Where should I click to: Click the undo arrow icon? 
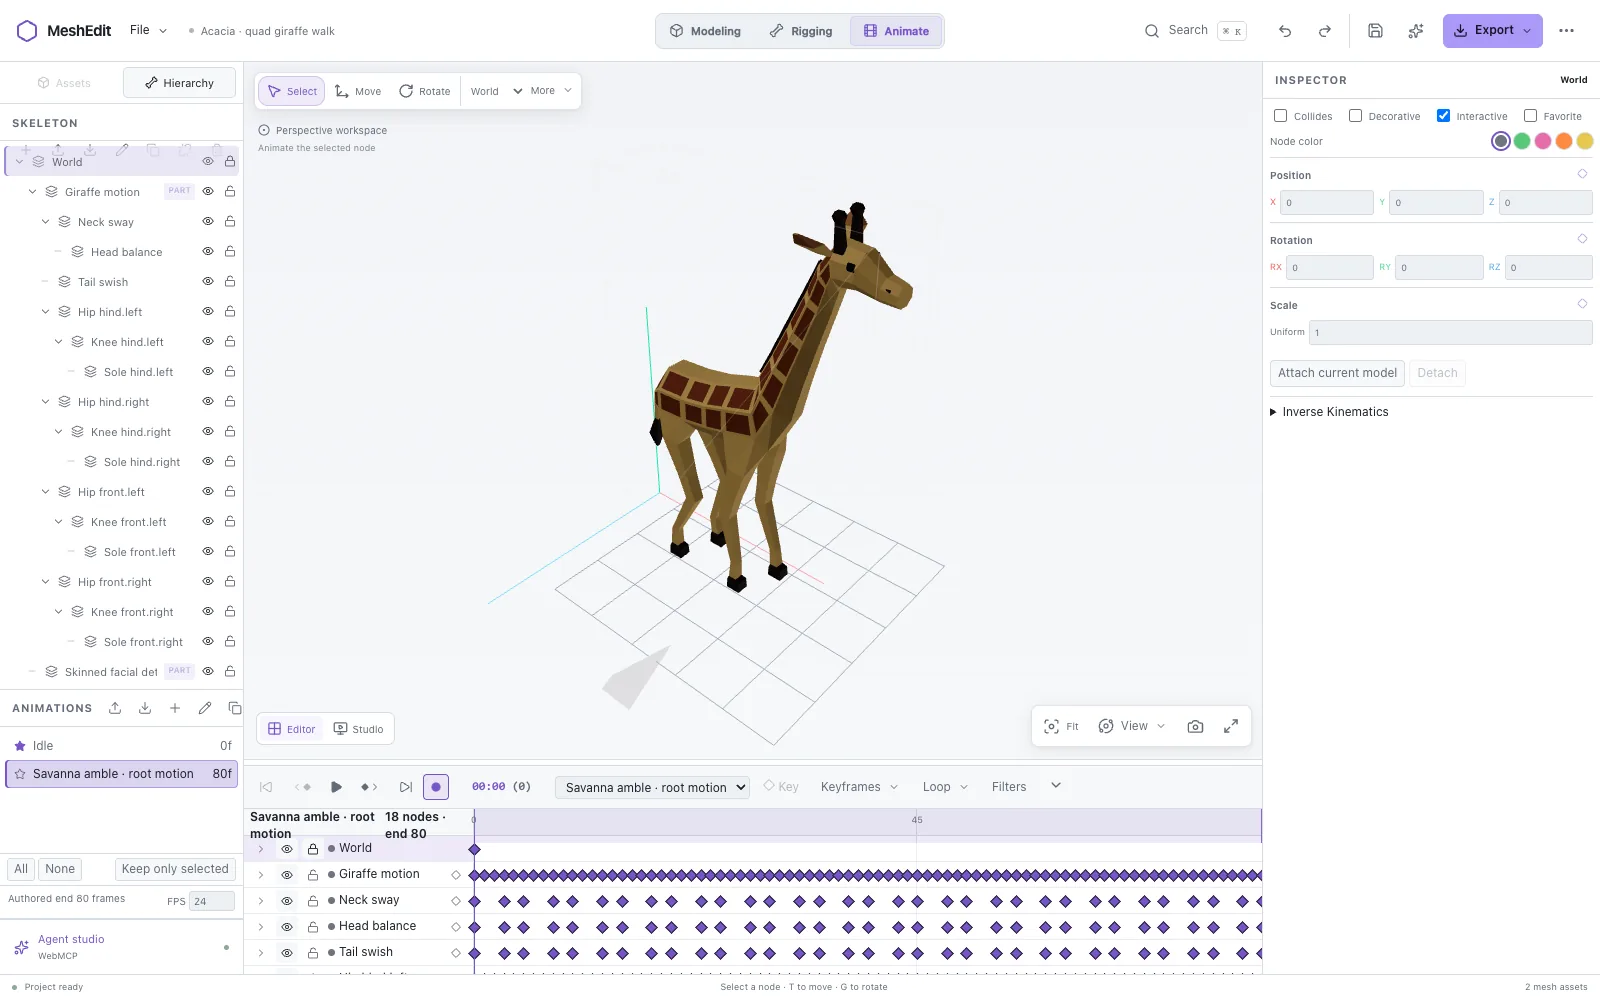coord(1285,31)
